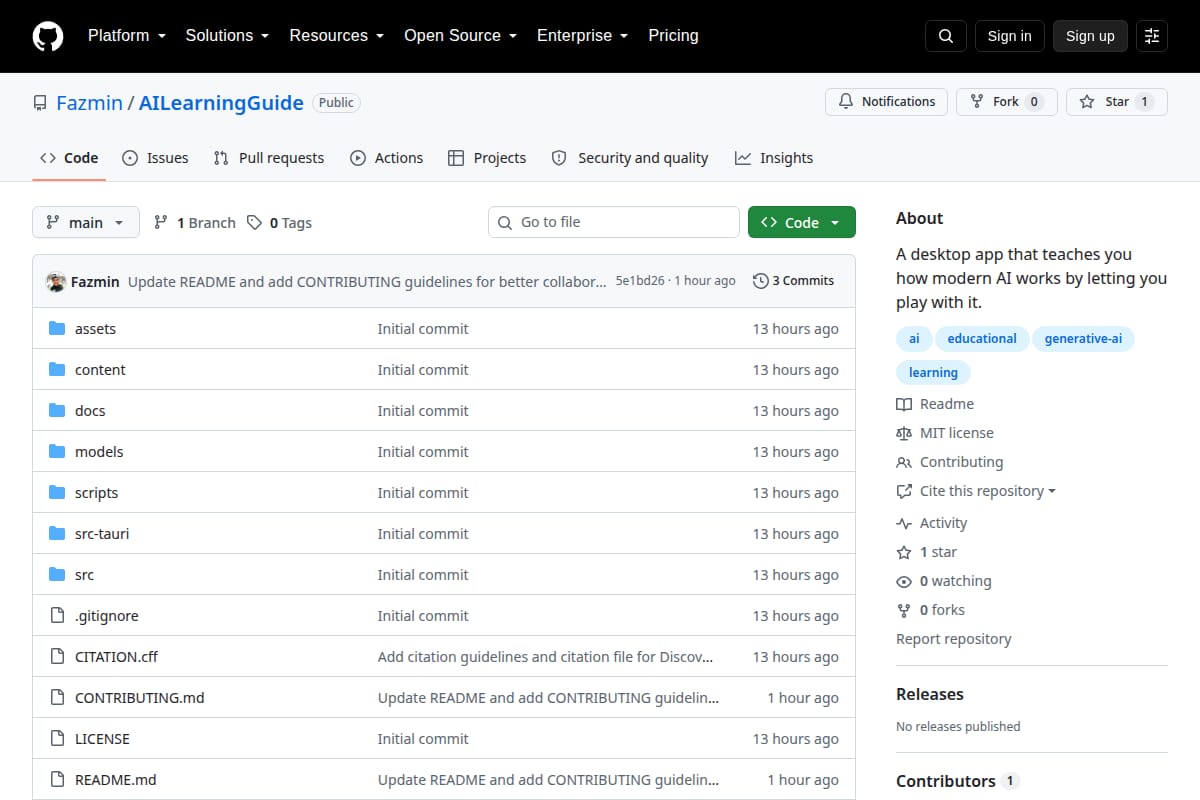Click the assets folder icon
1200x800 pixels.
tap(57, 329)
